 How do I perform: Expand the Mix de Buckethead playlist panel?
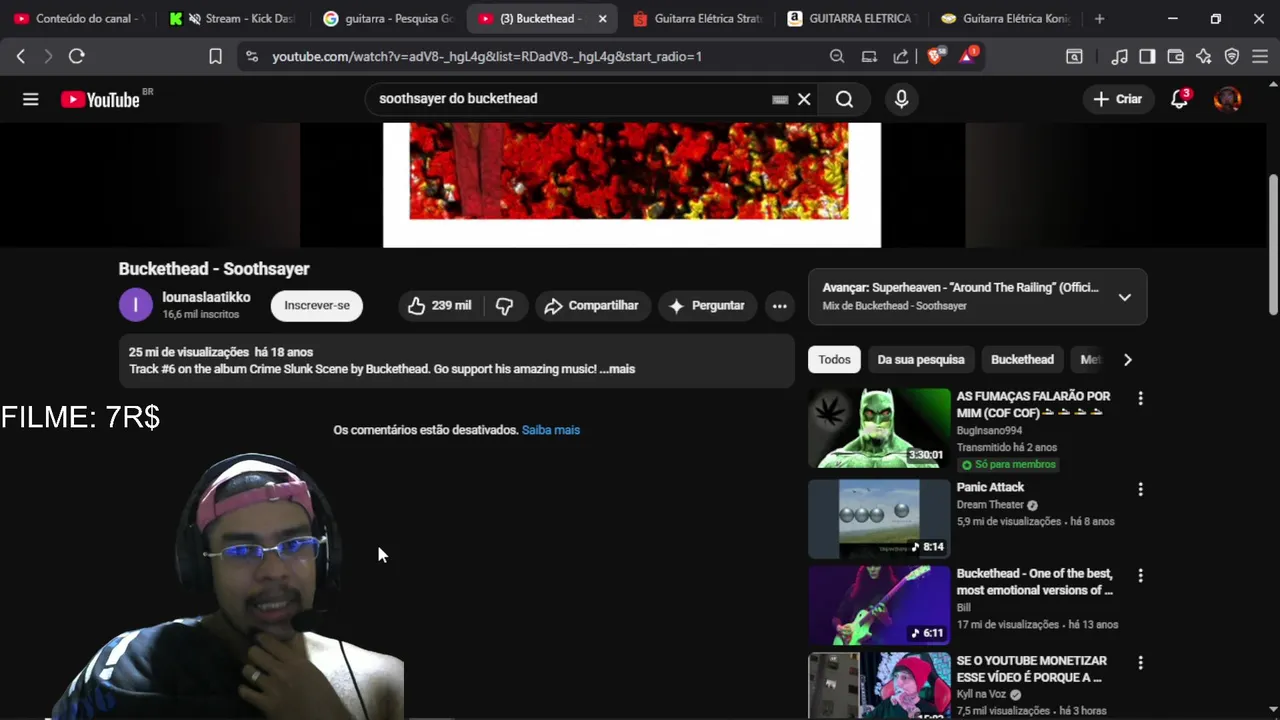tap(1125, 297)
